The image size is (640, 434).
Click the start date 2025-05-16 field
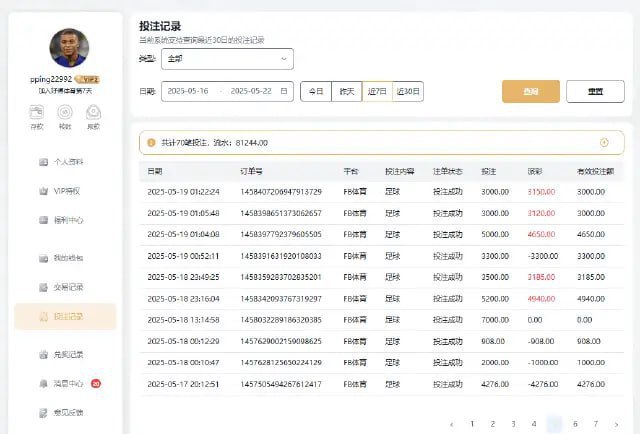click(190, 91)
